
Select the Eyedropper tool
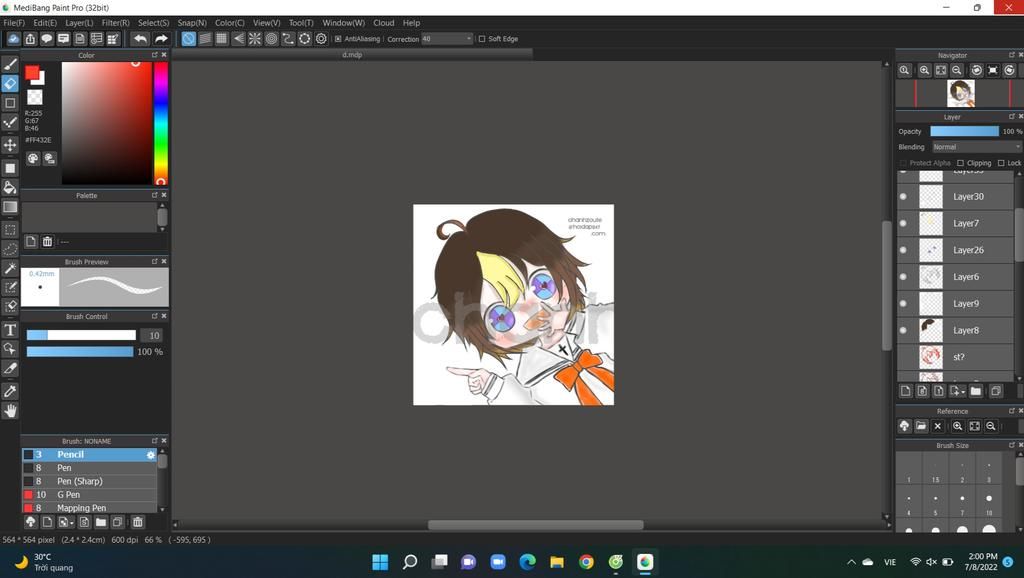pos(10,391)
